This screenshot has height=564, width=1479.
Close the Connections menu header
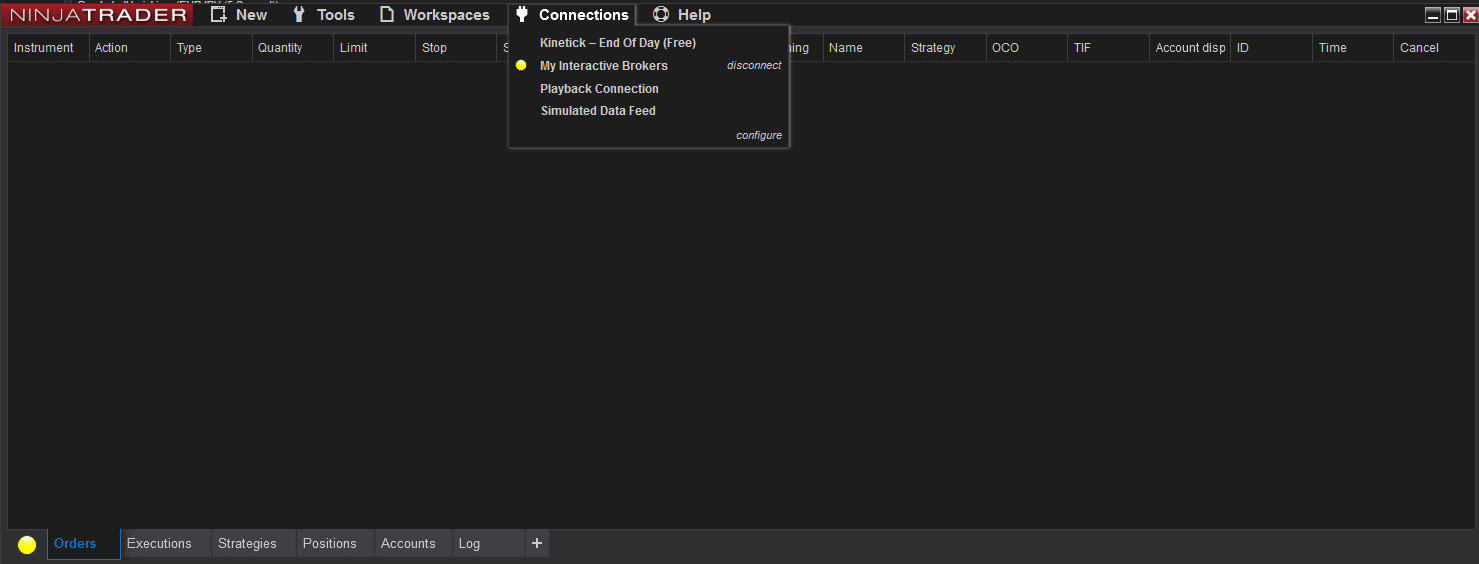pyautogui.click(x=571, y=14)
